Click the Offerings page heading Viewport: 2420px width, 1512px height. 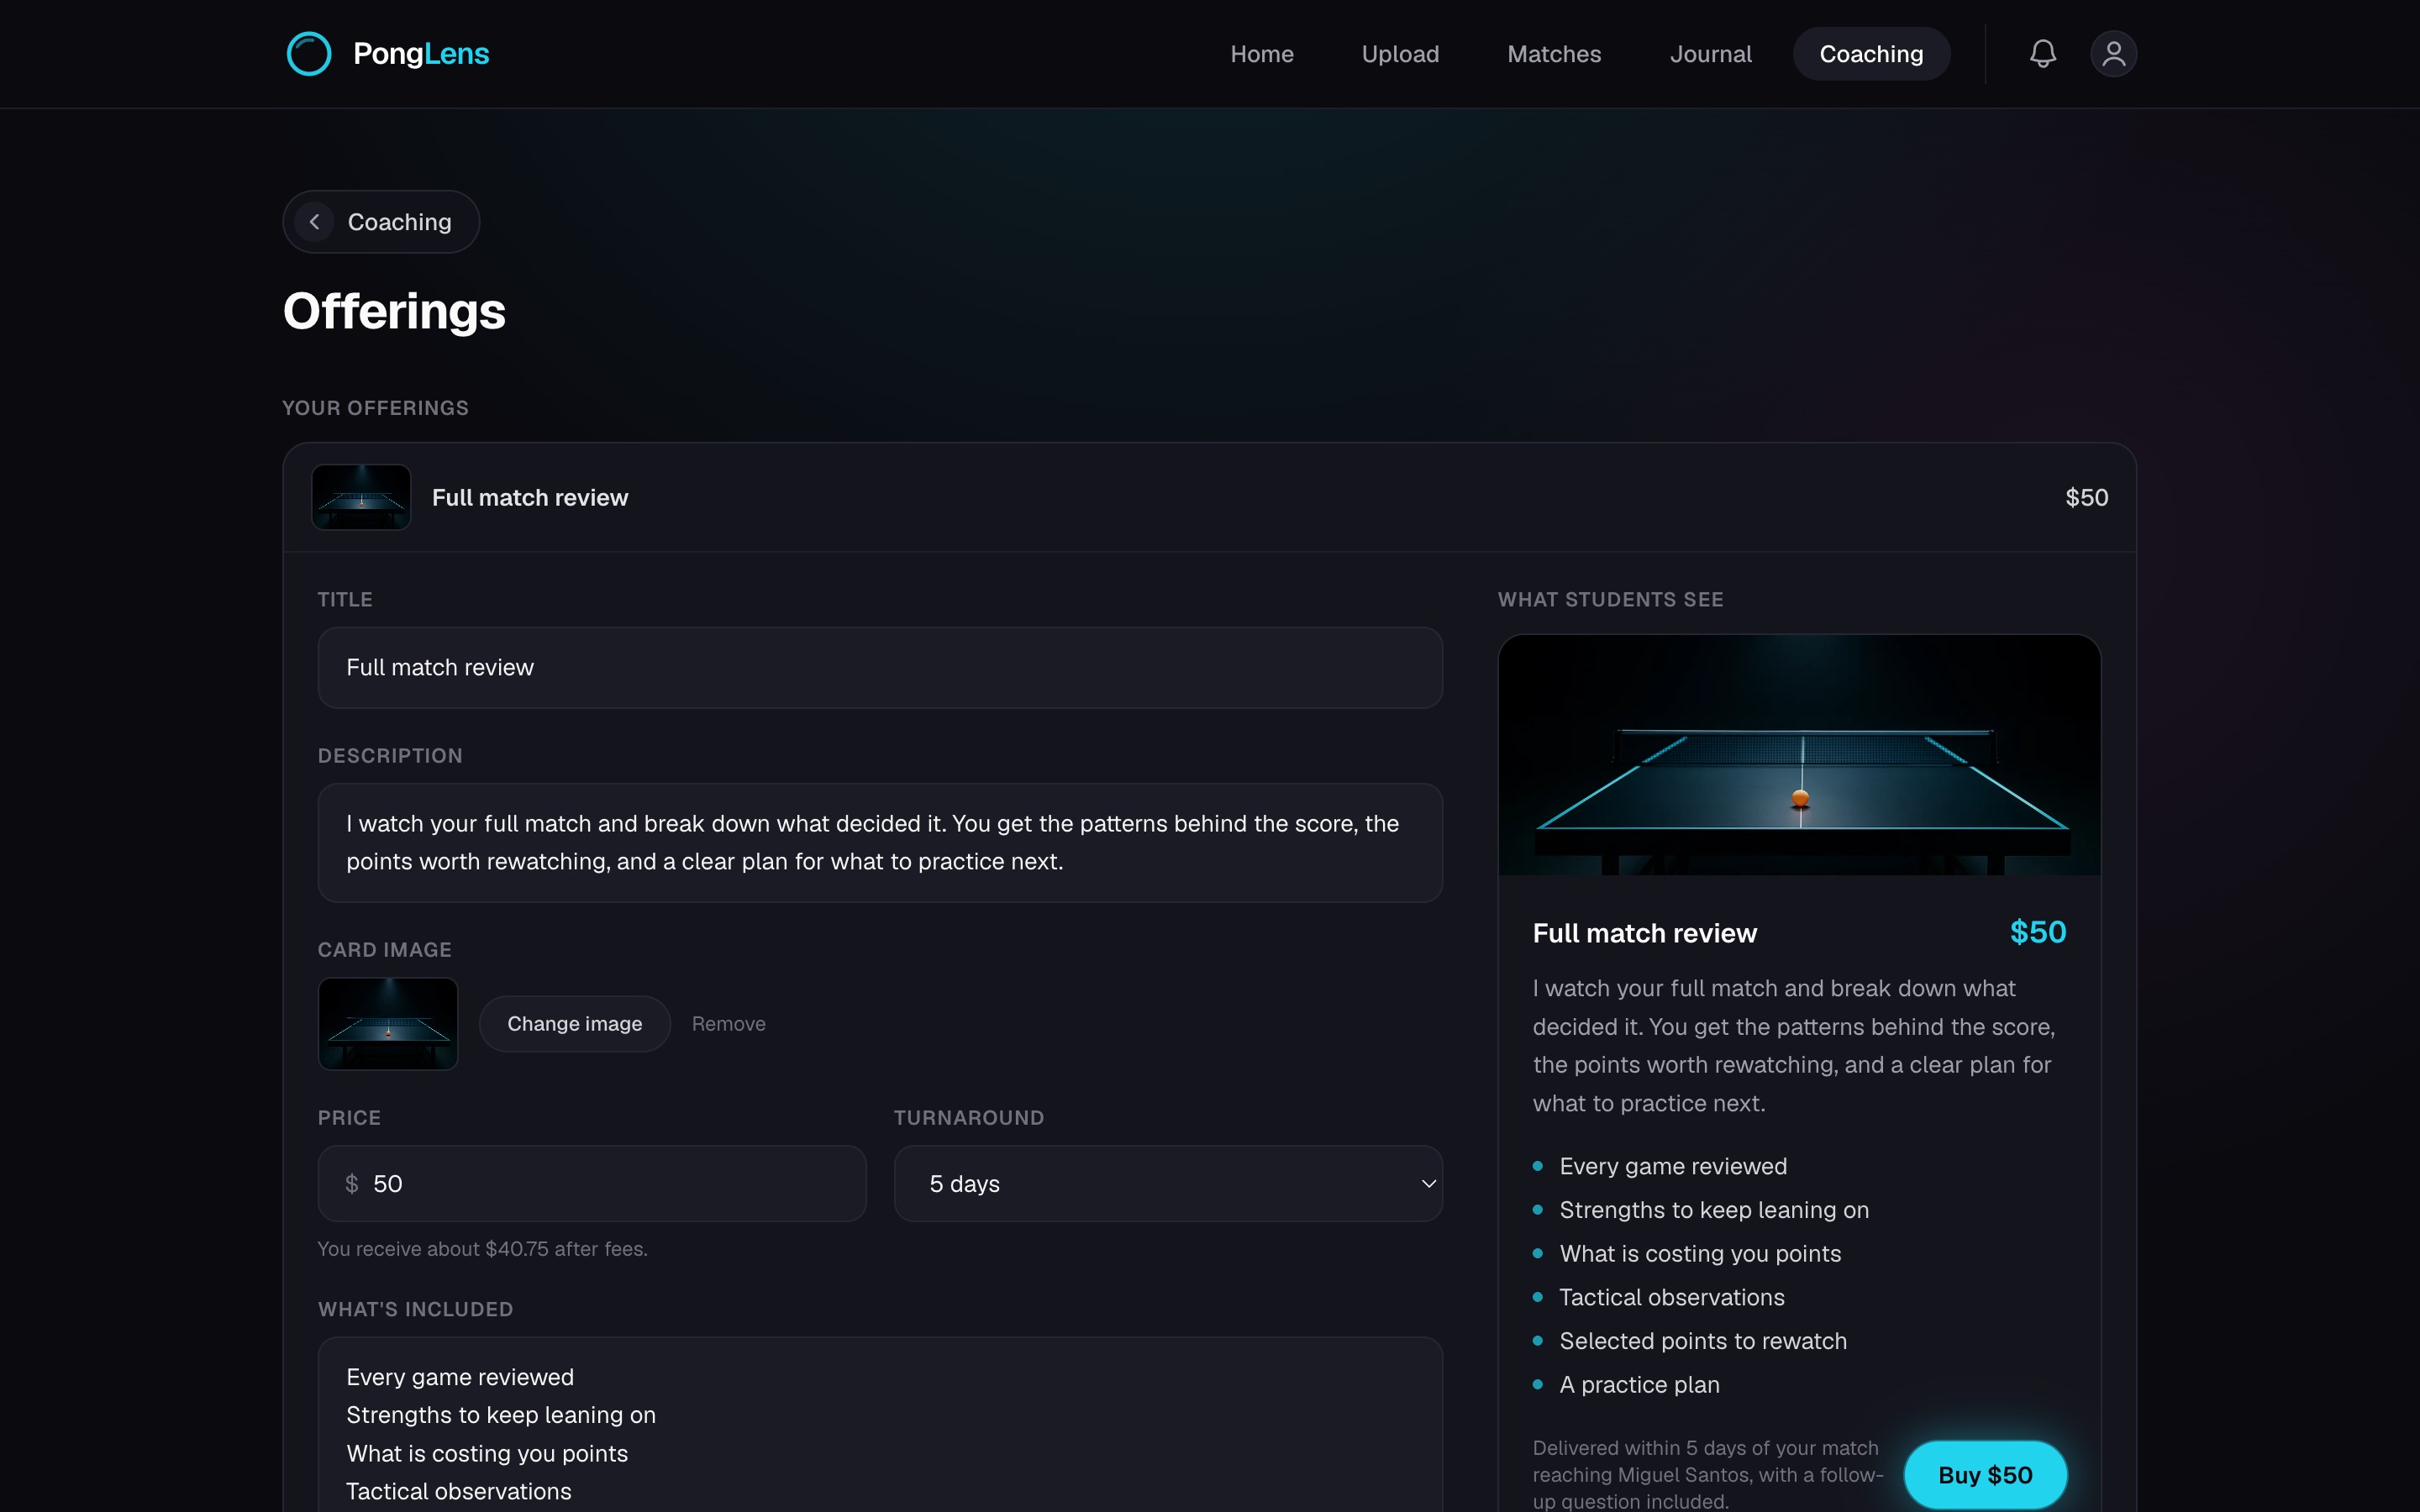pos(394,311)
